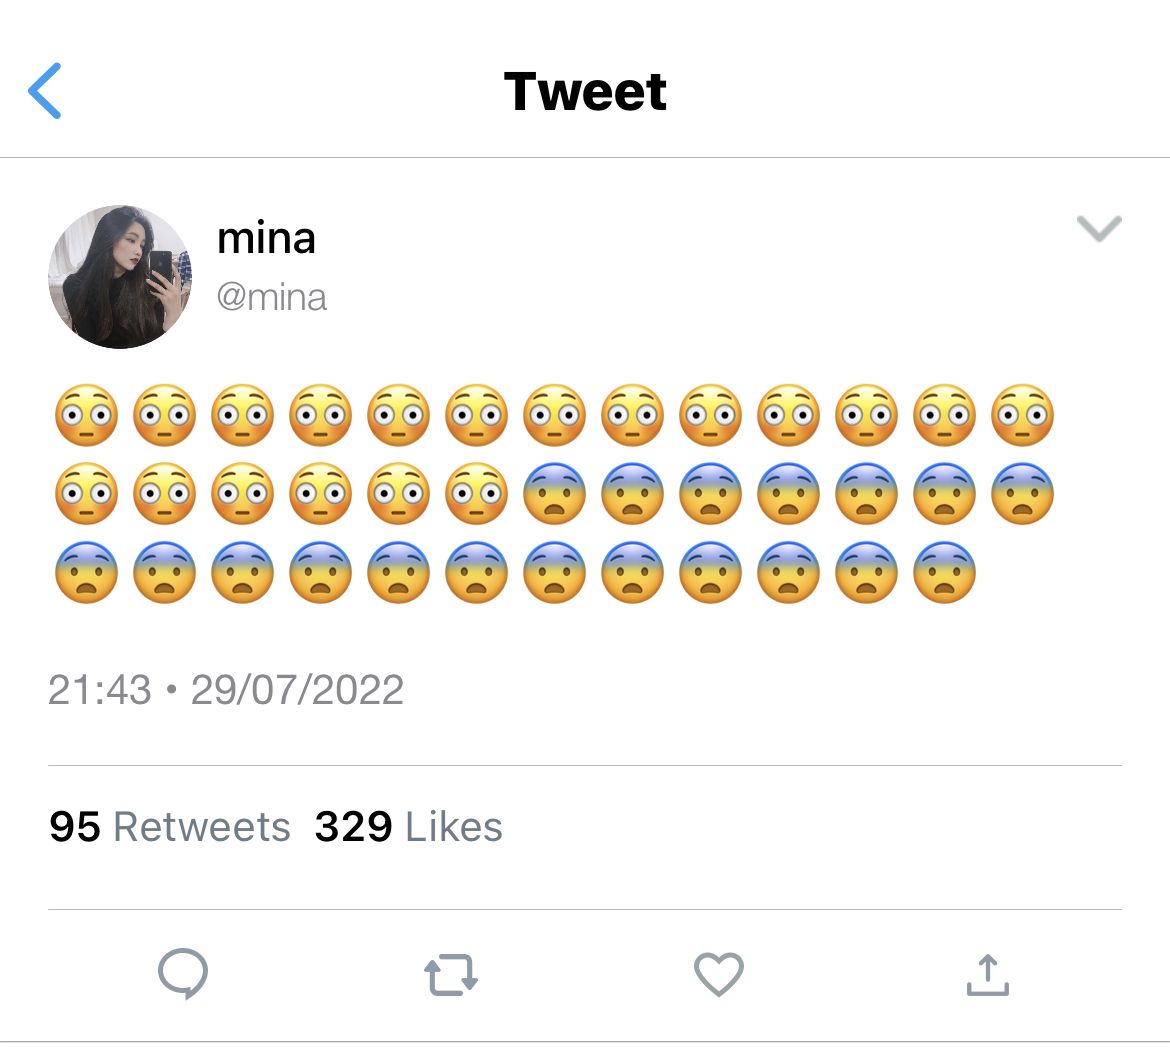Screen dimensions: 1170x1052
Task: Reply to the tweet via speech bubble
Action: 183,973
